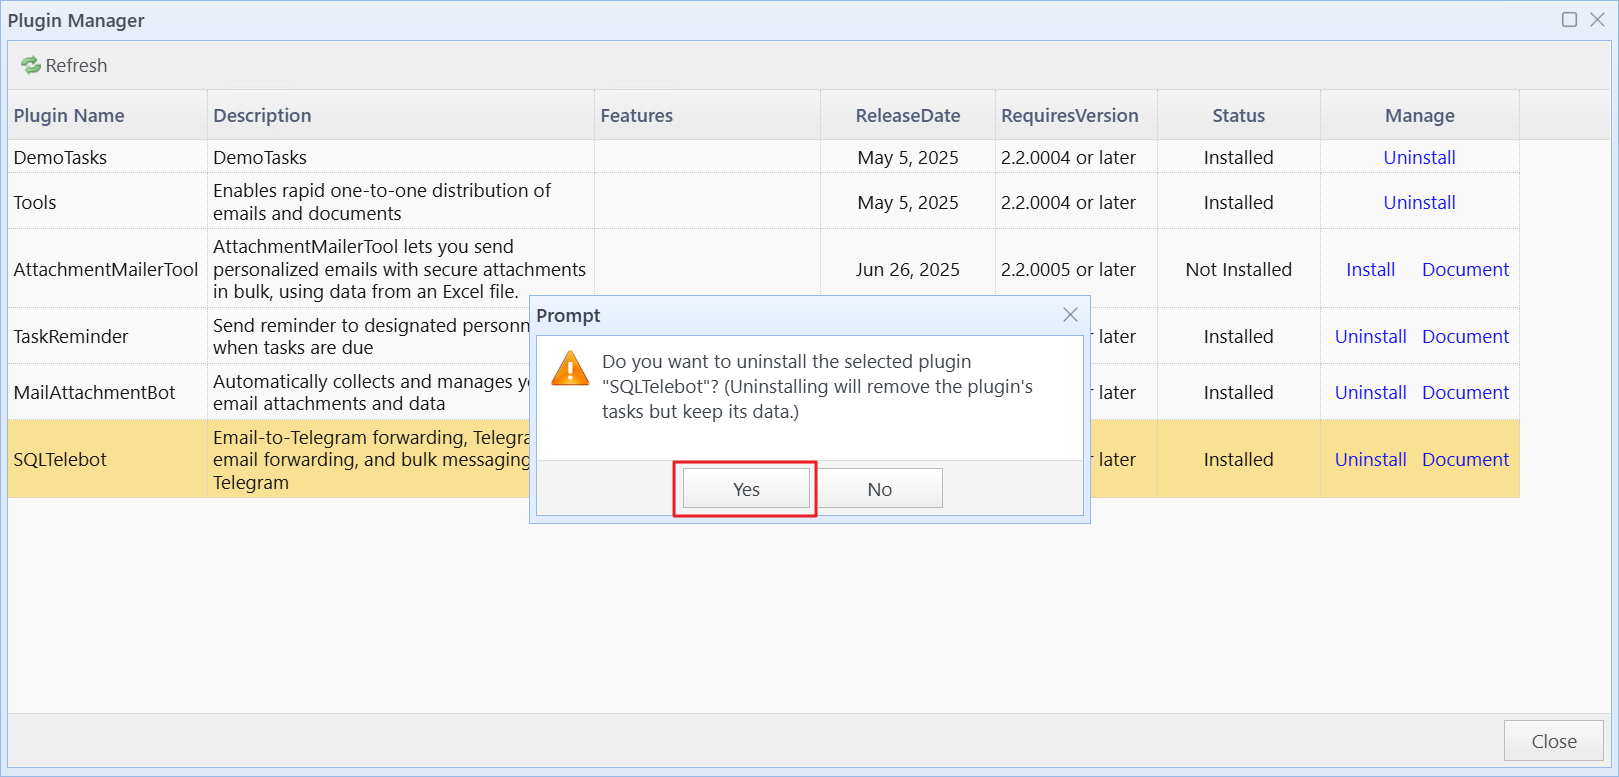
Task: Close the Prompt dialog with X
Action: pos(1070,315)
